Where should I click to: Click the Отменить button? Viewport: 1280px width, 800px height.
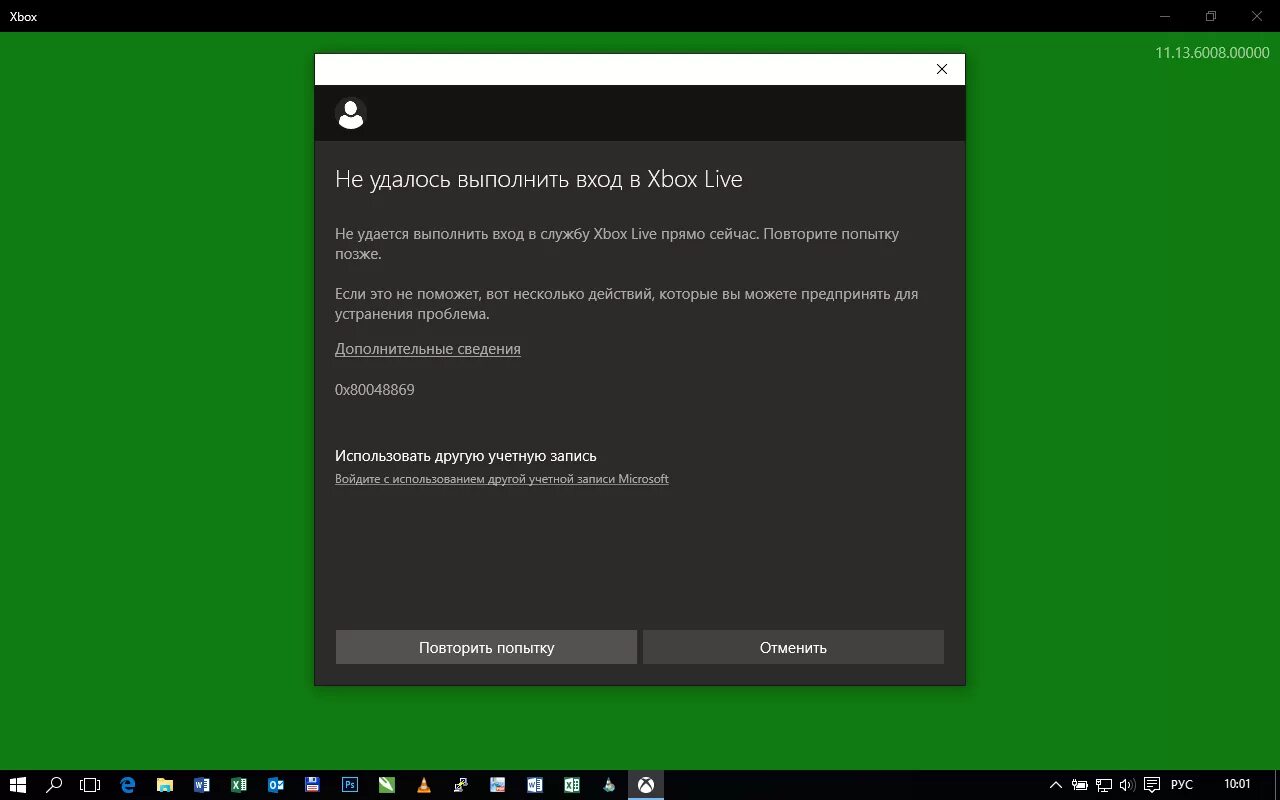click(x=793, y=647)
